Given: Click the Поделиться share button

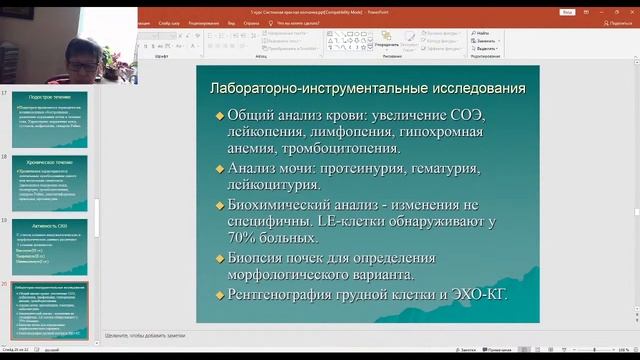Looking at the screenshot, I should click(618, 23).
